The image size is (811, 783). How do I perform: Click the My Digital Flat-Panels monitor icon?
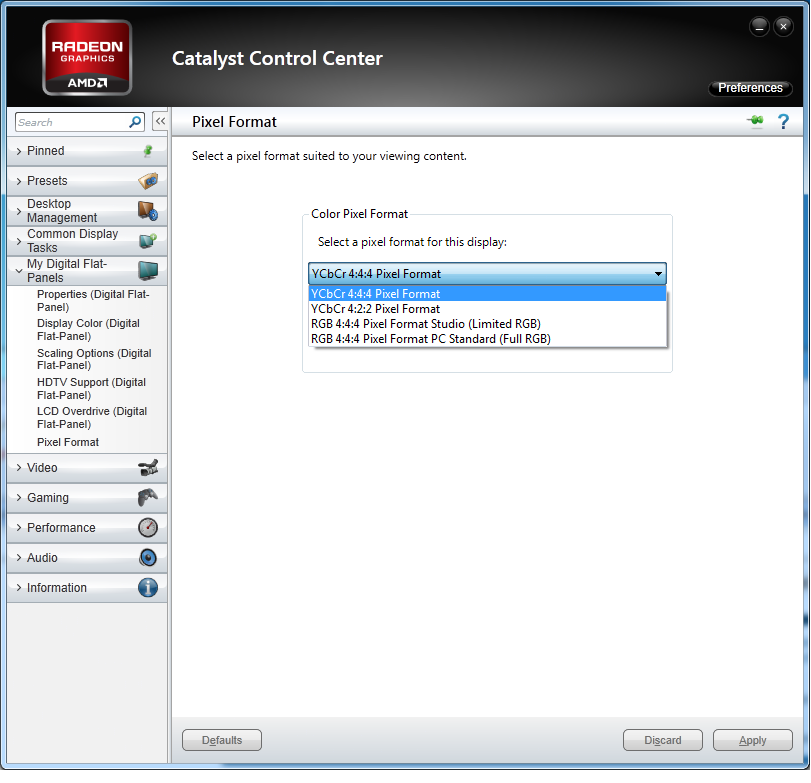pyautogui.click(x=148, y=270)
